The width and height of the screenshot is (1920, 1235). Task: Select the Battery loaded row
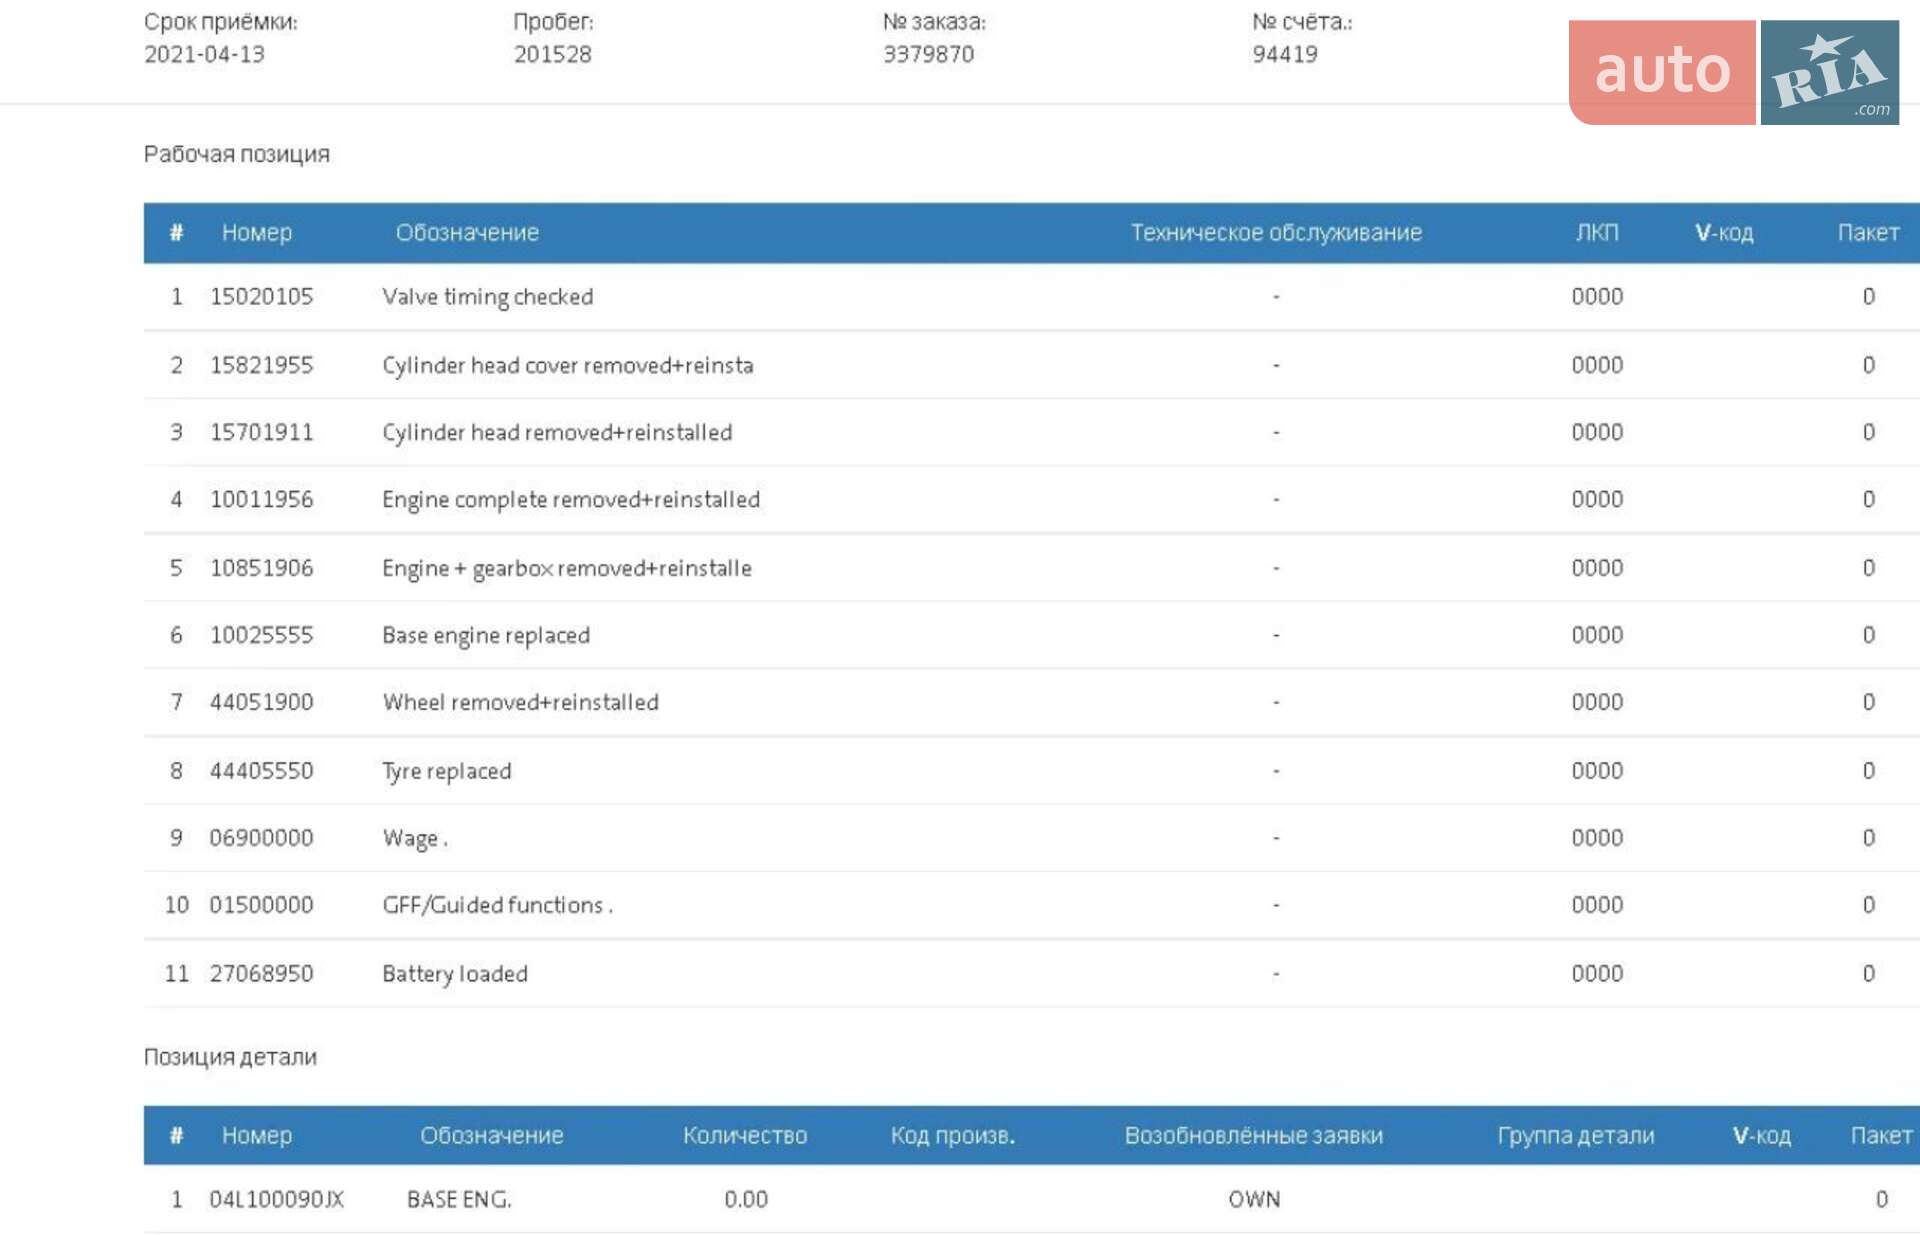tap(1032, 973)
